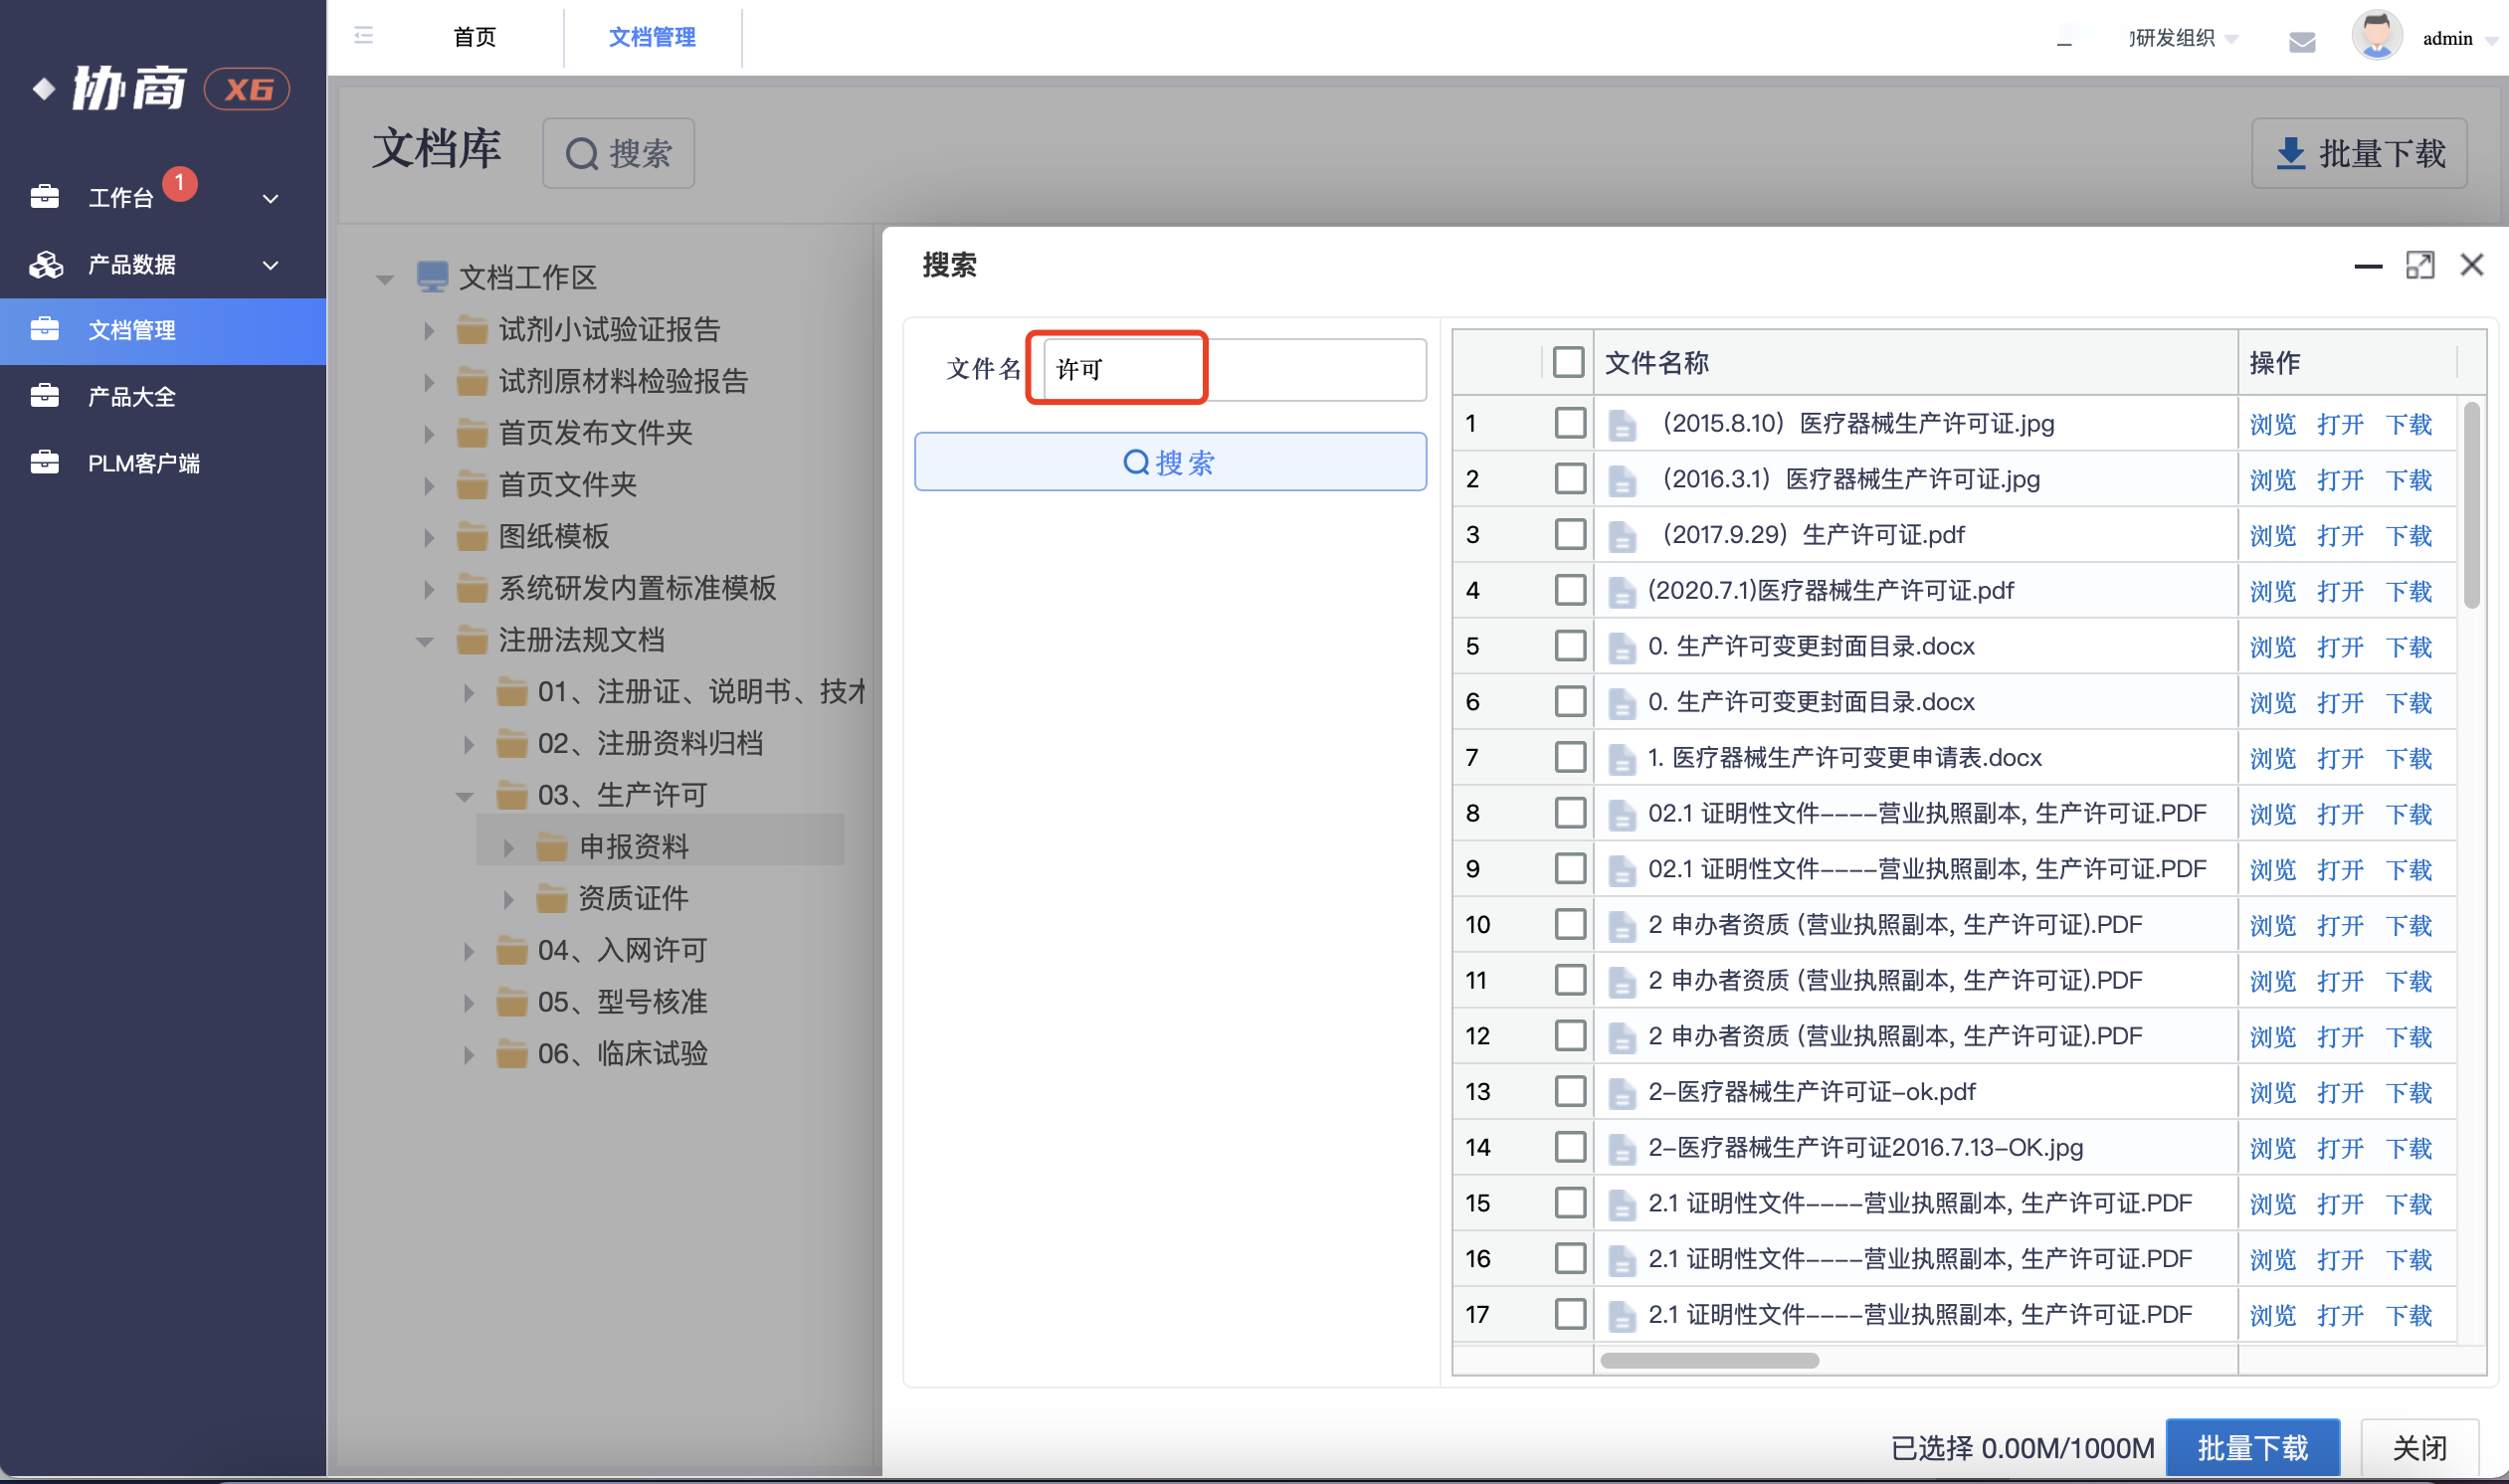This screenshot has height=1484, width=2509.
Task: Click the 工作台 briefcase icon
Action: pos(45,196)
